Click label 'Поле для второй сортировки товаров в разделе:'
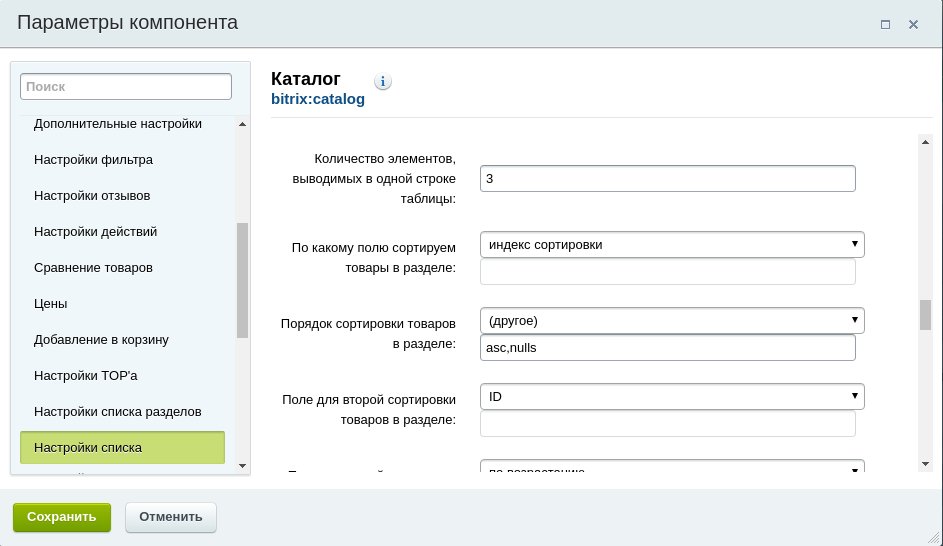 coord(369,410)
